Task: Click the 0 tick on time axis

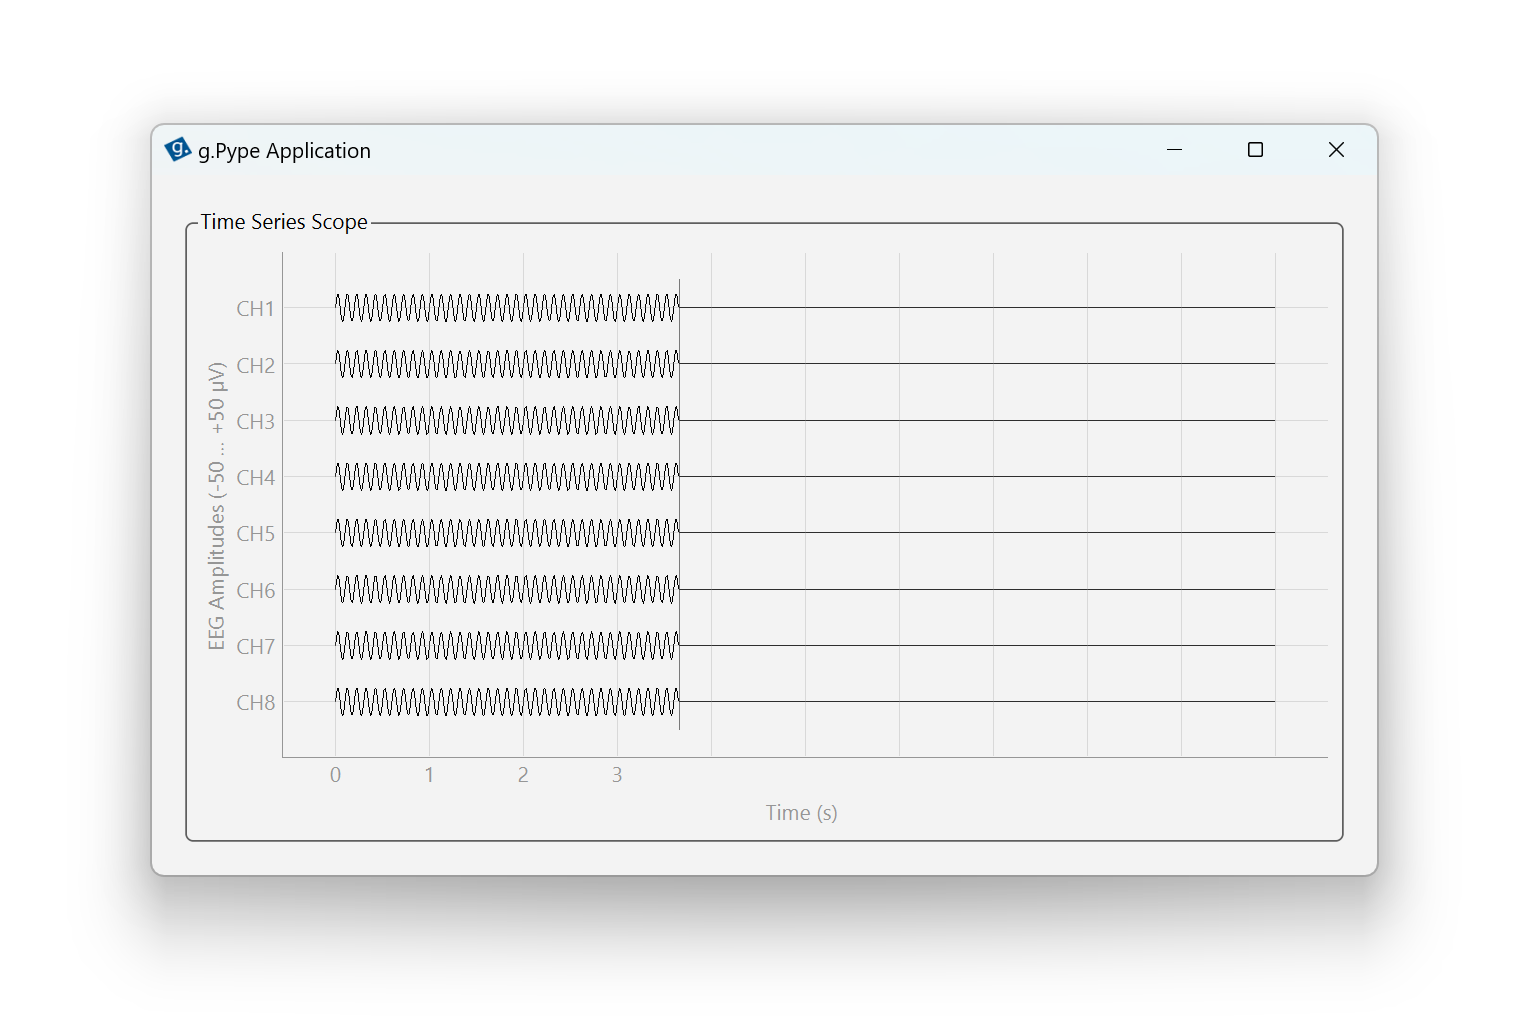Action: [x=335, y=775]
